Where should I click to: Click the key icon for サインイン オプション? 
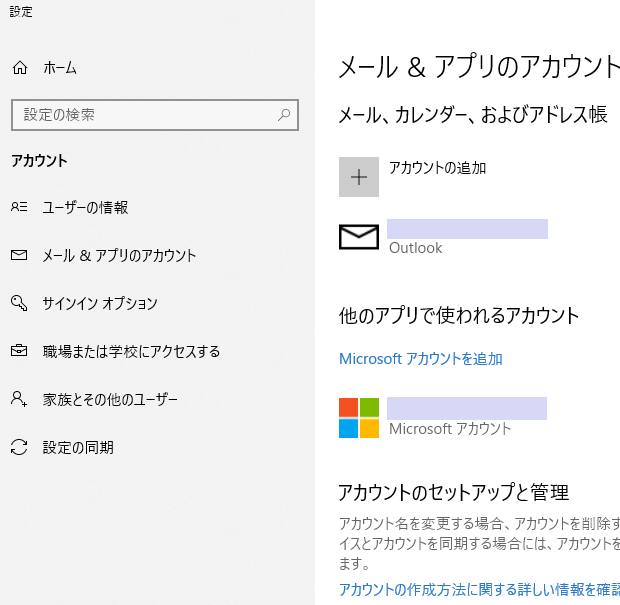coord(19,303)
